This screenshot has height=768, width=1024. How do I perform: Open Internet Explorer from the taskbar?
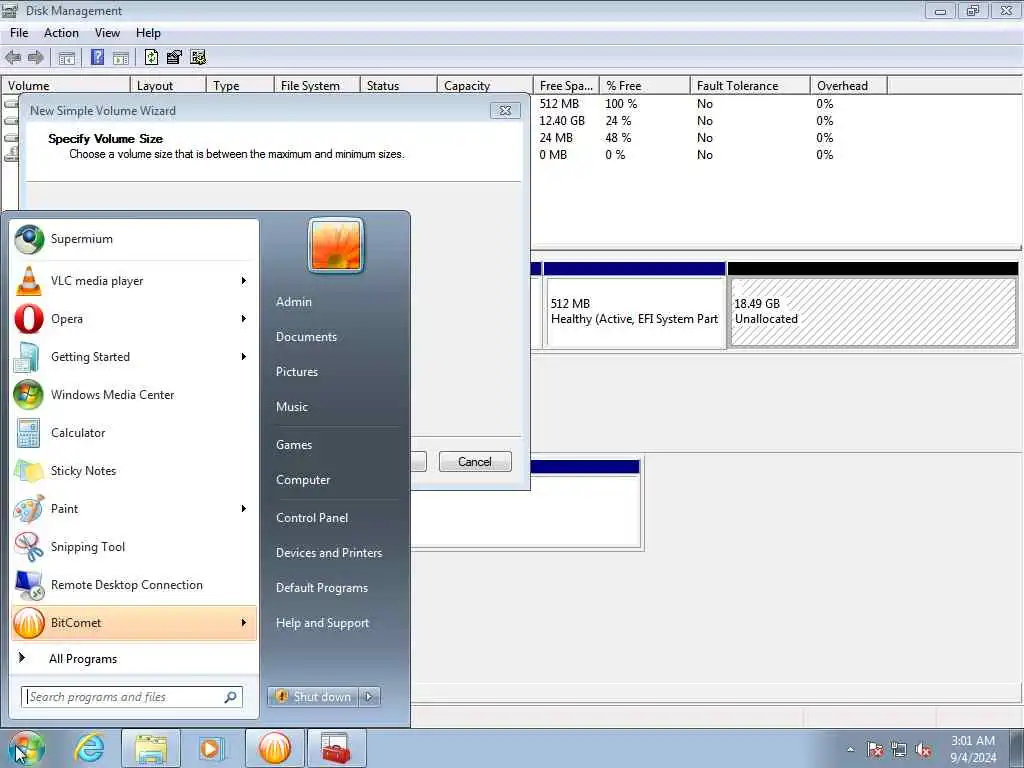pyautogui.click(x=89, y=748)
